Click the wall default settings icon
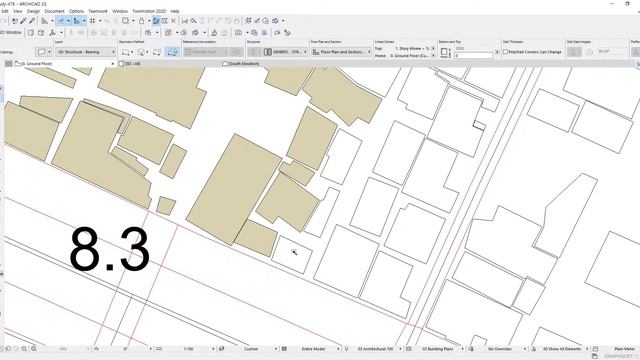Image resolution: width=640 pixels, height=360 pixels. (41, 52)
